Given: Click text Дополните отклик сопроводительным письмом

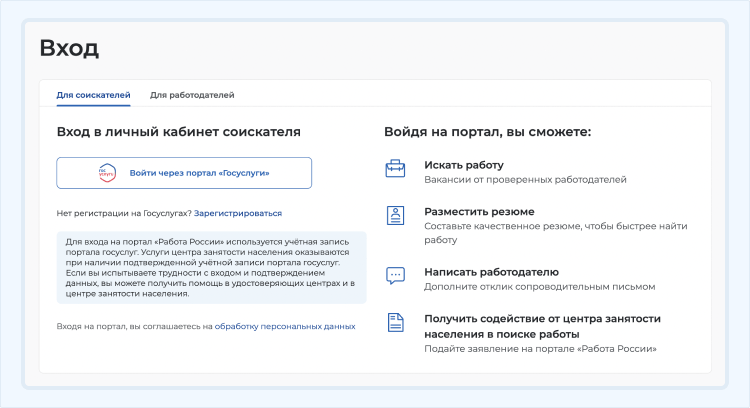Looking at the screenshot, I should (x=540, y=287).
